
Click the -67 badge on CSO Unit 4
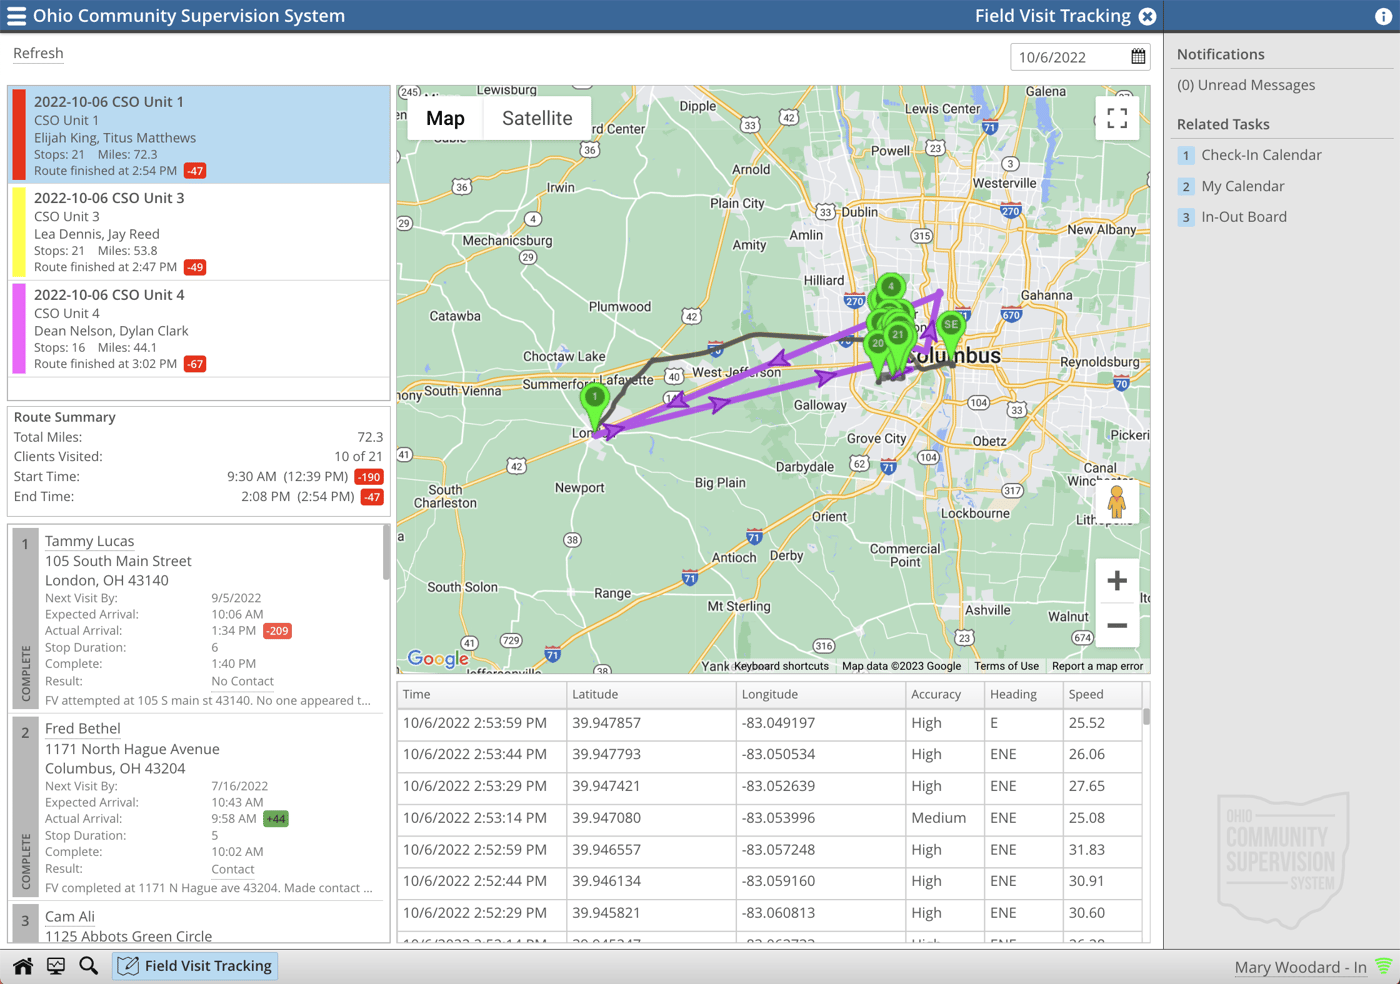tap(195, 364)
